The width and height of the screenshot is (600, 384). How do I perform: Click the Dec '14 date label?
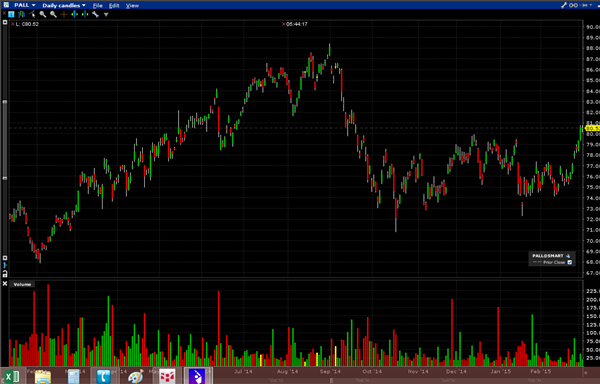click(x=456, y=371)
